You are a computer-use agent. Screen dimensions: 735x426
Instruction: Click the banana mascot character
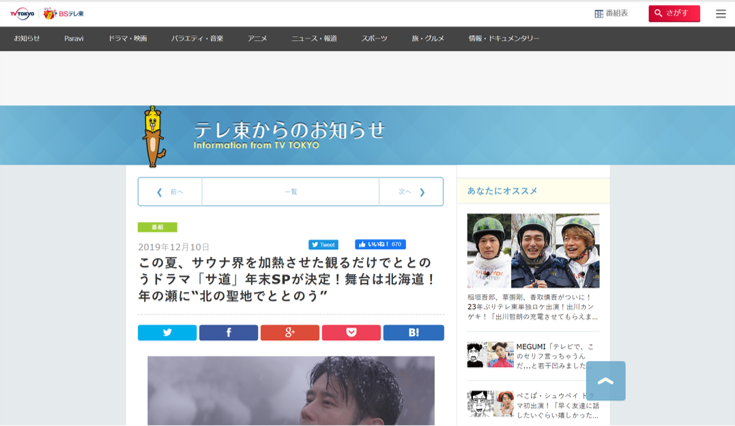pos(153,136)
